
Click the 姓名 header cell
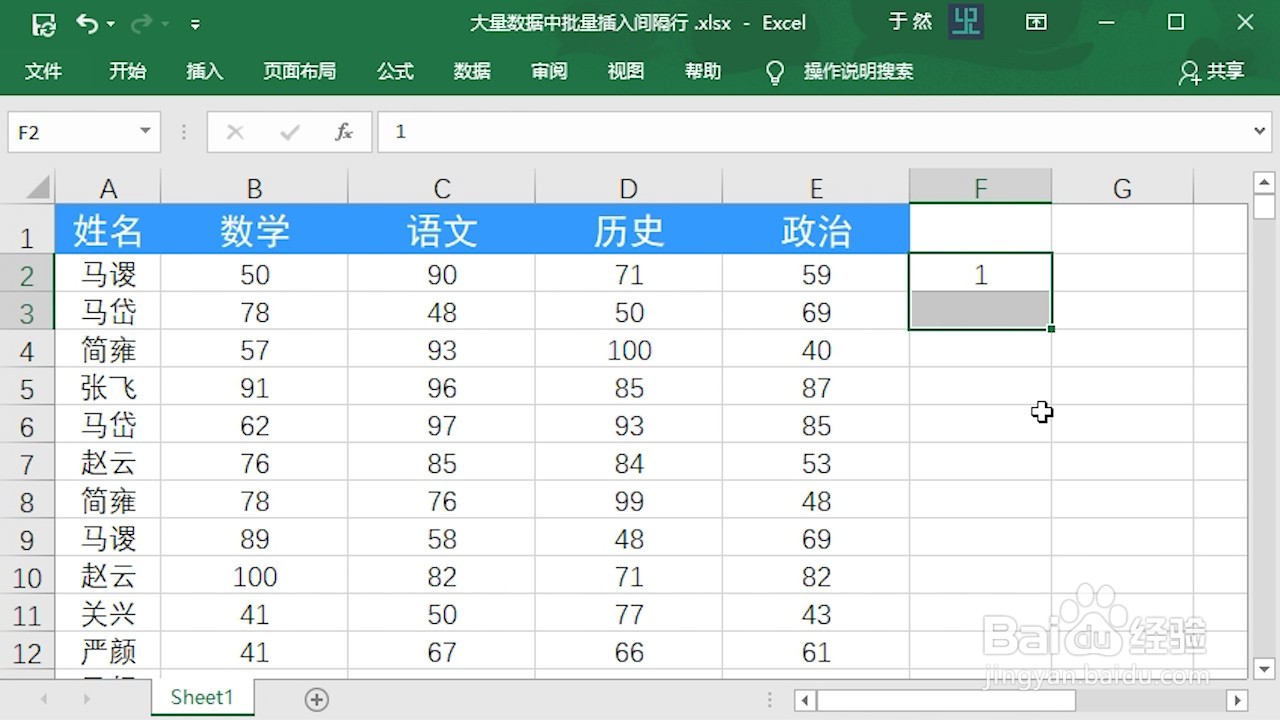[x=108, y=230]
